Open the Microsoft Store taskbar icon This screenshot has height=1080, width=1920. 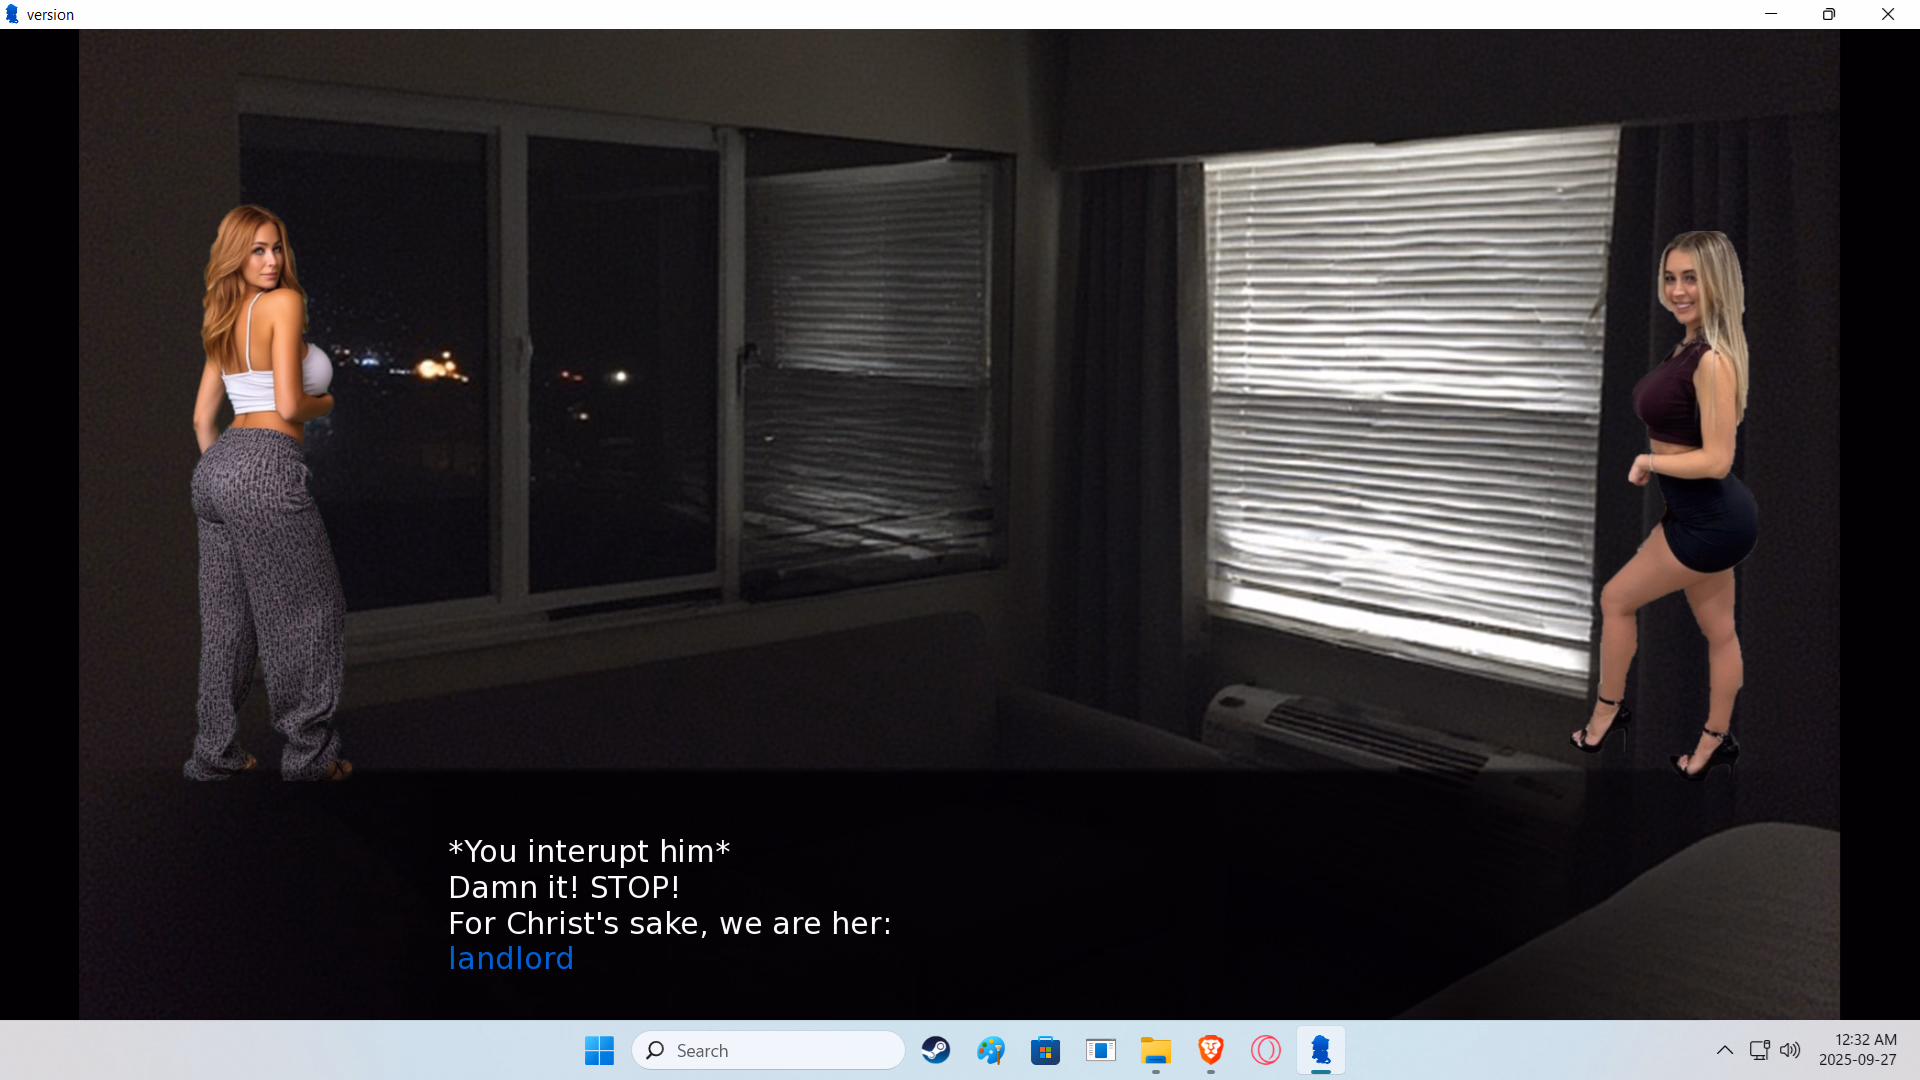coord(1045,1050)
